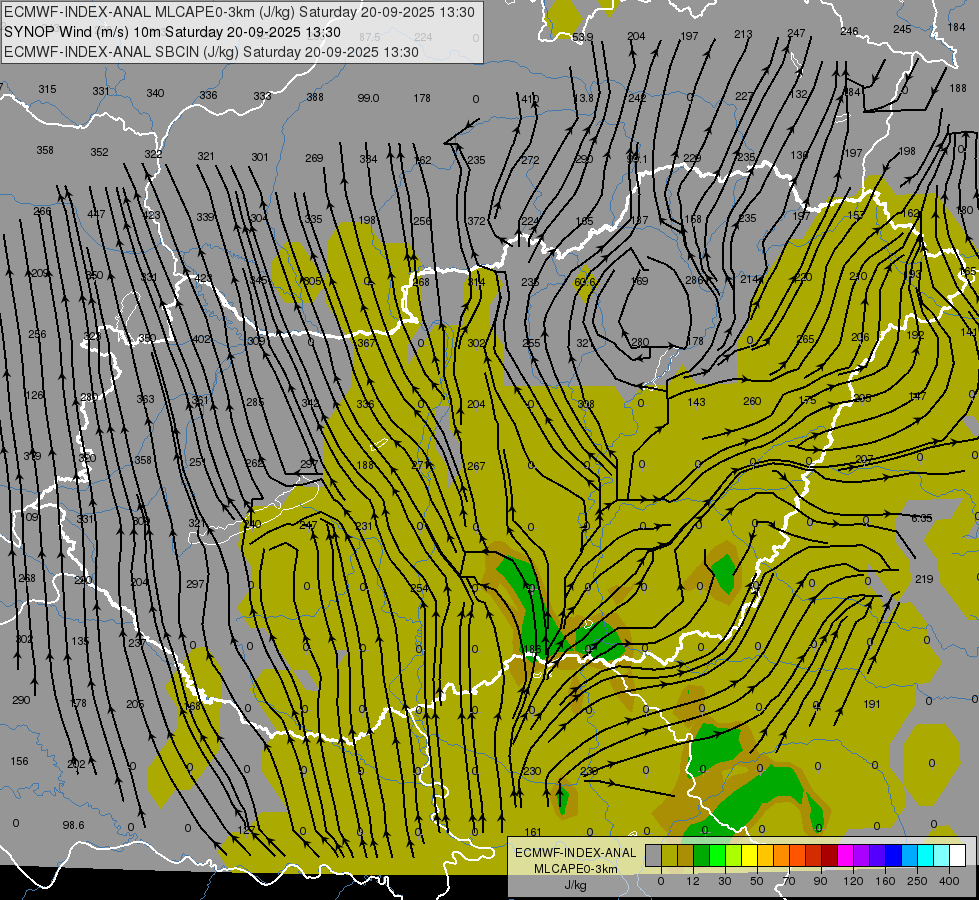Click the orange legend swatch before 70

coord(782,856)
